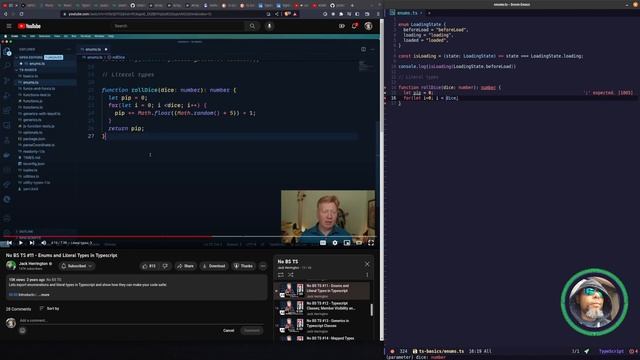The width and height of the screenshot is (640, 360).
Task: Click the round webcam avatar overlay
Action: 594,302
